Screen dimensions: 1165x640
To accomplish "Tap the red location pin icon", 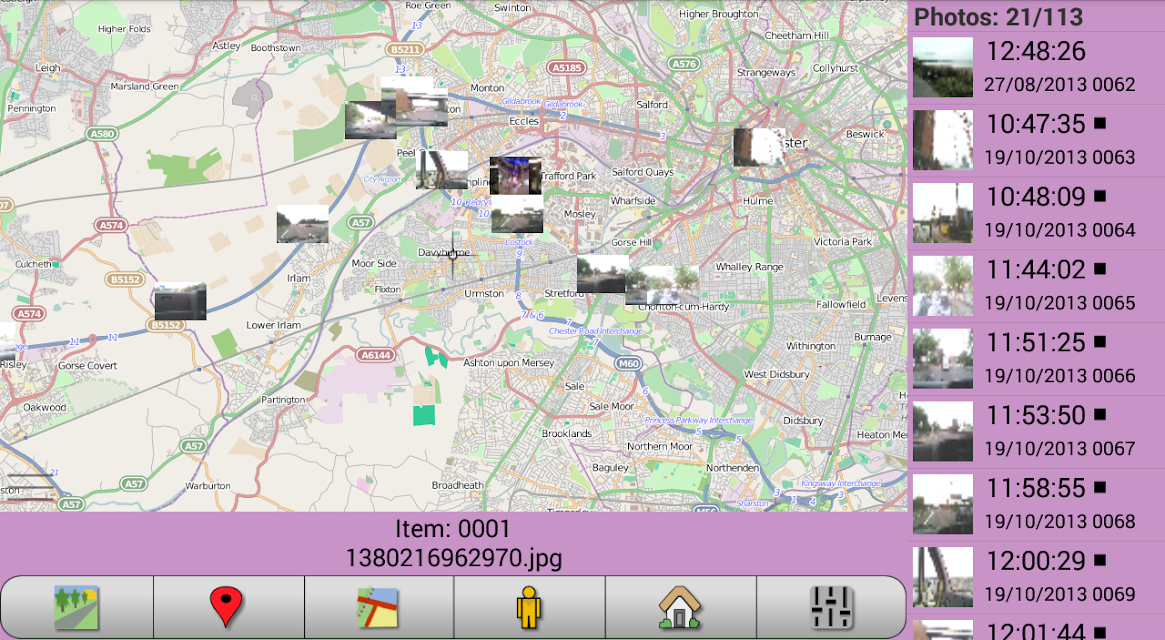I will [x=227, y=606].
